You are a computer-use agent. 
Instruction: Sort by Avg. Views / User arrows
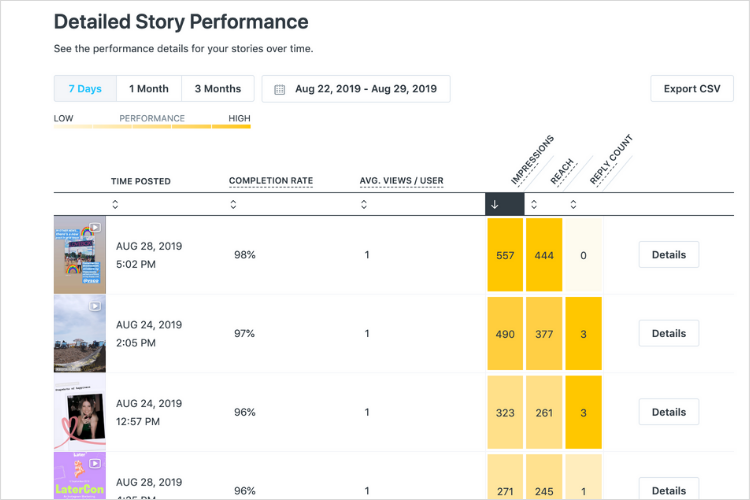364,204
